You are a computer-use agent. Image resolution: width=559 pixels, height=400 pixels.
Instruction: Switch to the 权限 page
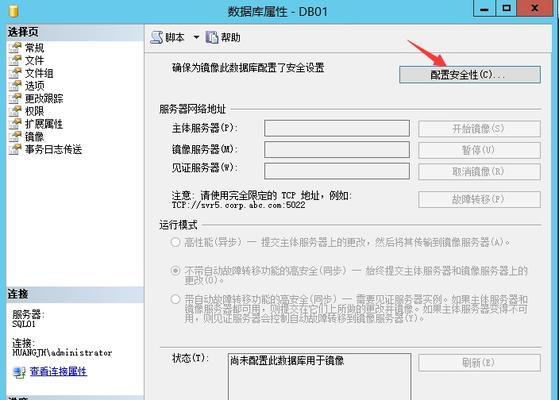[x=35, y=111]
